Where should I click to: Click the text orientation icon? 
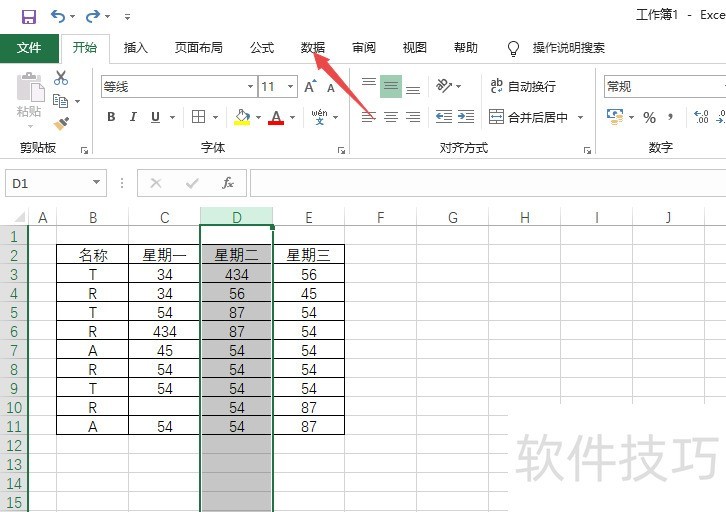click(444, 87)
